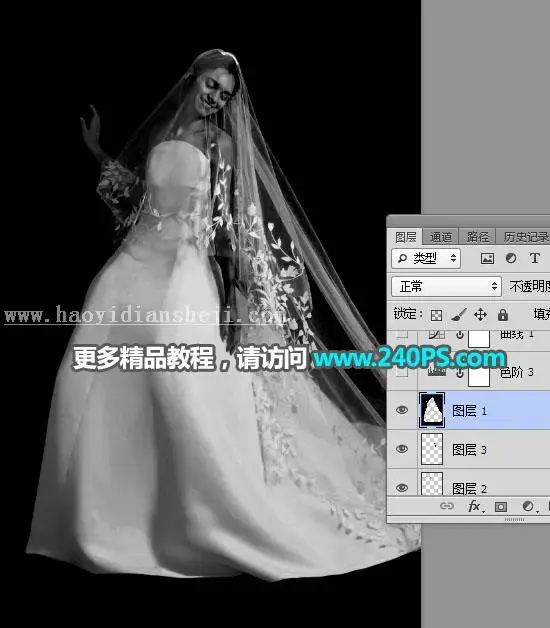Hide 图层 3 with its eye icon

click(402, 449)
